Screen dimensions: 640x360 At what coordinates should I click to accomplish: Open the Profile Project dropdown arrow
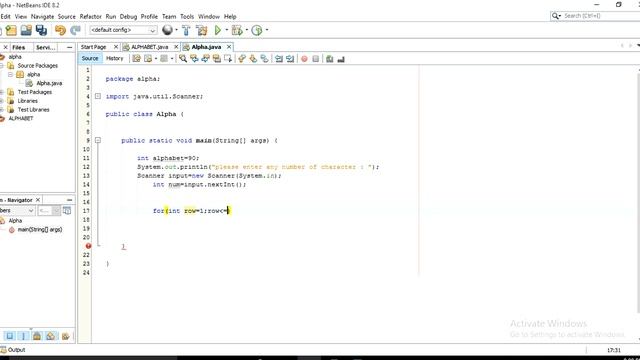click(267, 30)
